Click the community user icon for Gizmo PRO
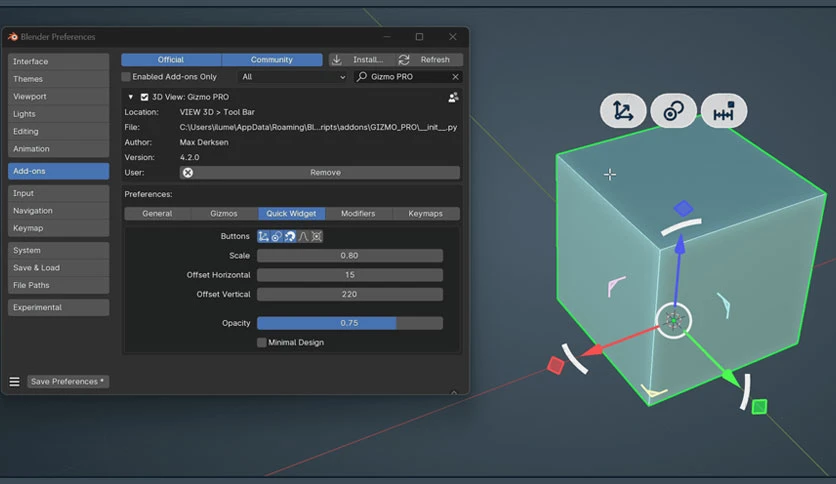This screenshot has height=484, width=836. tap(453, 98)
